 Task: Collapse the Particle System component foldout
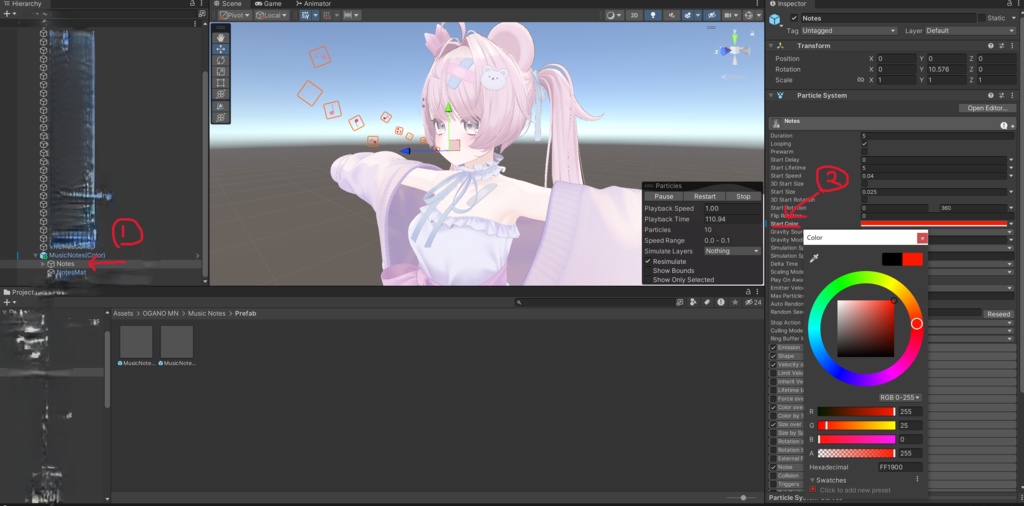coord(771,95)
